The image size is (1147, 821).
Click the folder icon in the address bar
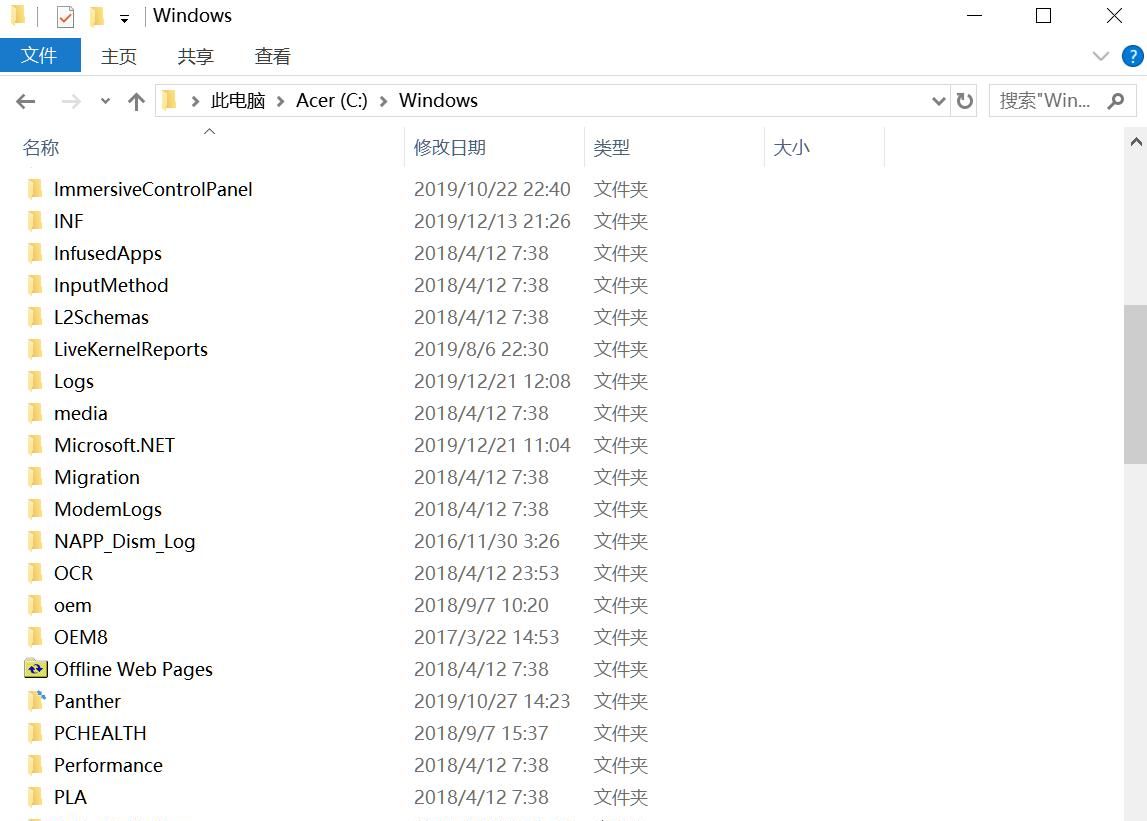169,100
